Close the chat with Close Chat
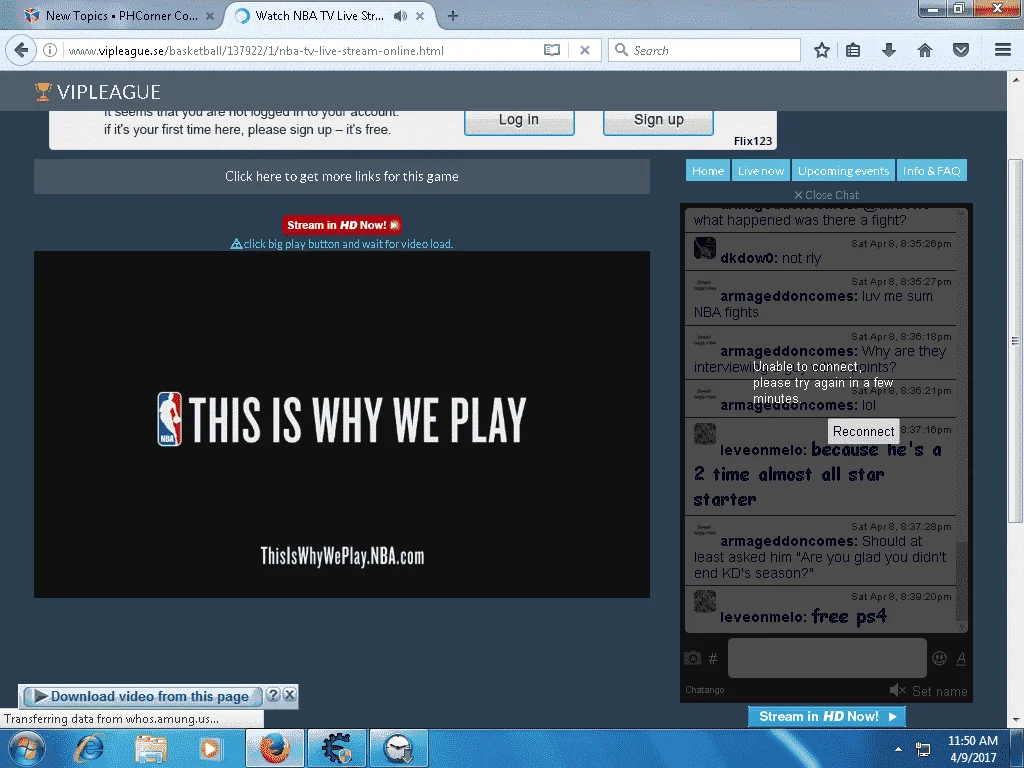1024x768 pixels. pyautogui.click(x=826, y=195)
